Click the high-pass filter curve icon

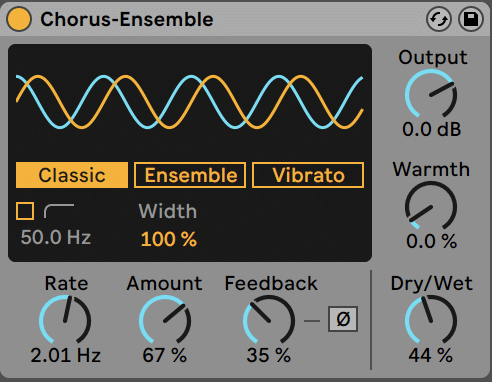coord(59,211)
